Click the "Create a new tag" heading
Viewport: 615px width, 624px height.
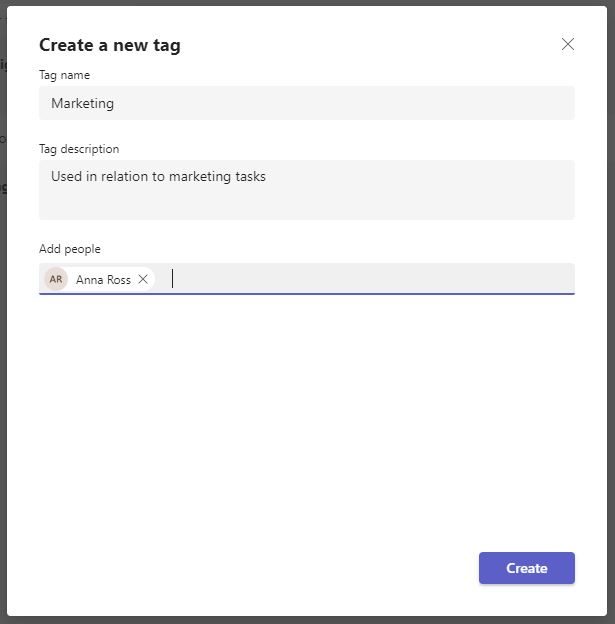(x=110, y=45)
